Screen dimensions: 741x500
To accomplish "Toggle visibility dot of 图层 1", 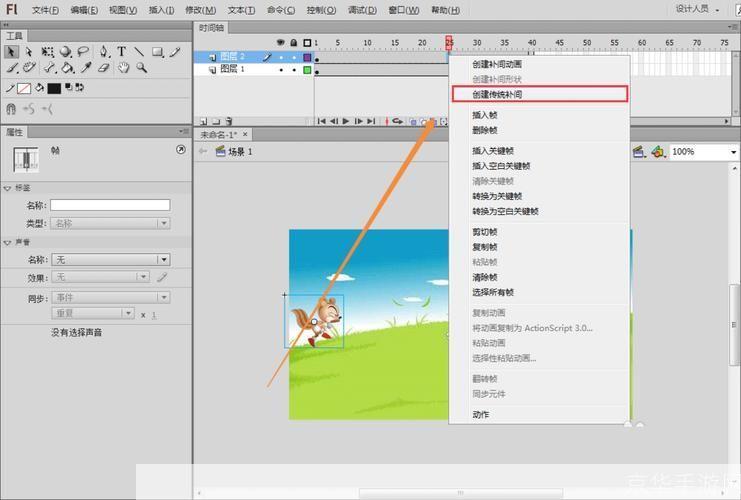I will point(281,70).
